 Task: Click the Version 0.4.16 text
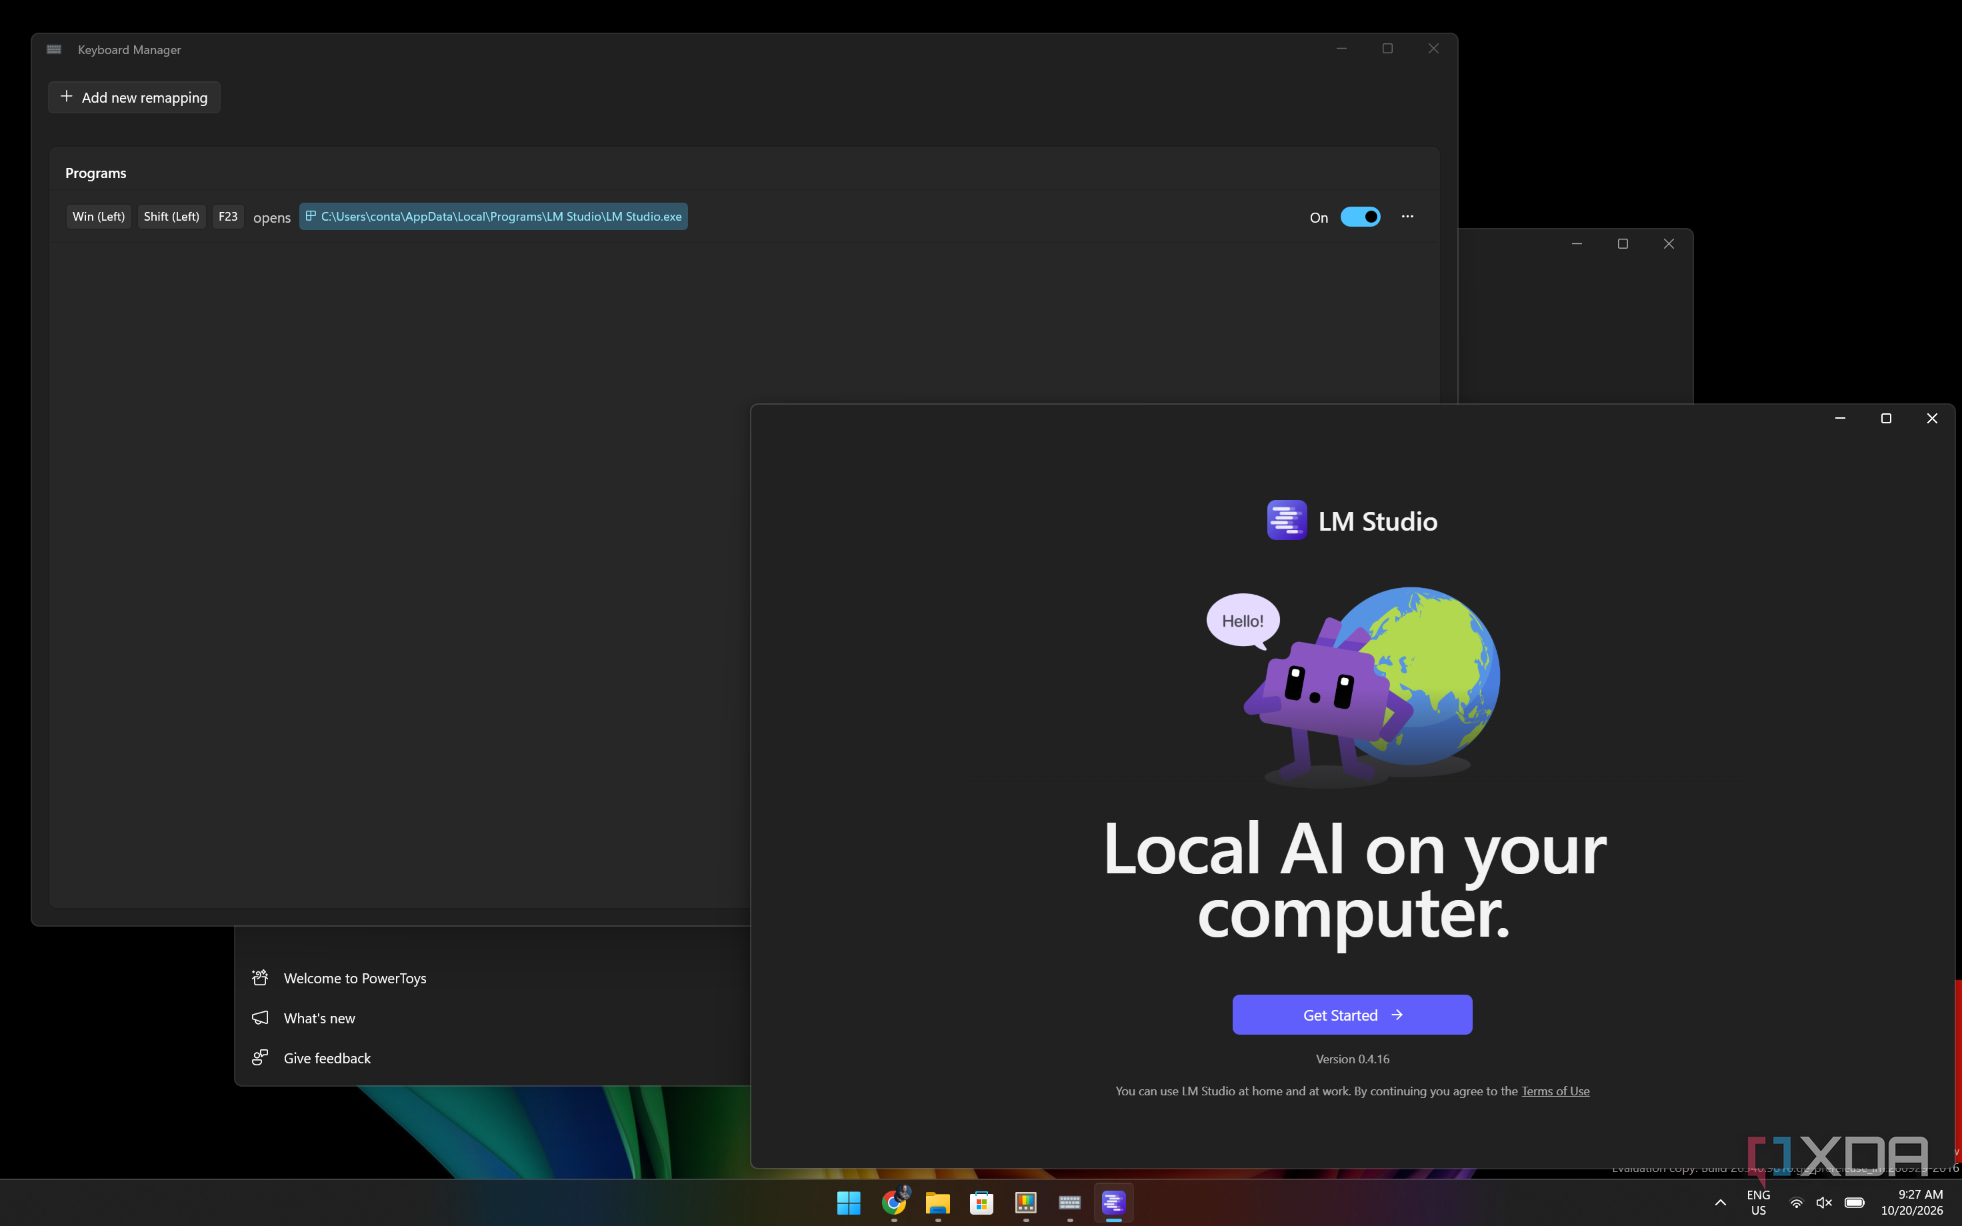pyautogui.click(x=1352, y=1059)
